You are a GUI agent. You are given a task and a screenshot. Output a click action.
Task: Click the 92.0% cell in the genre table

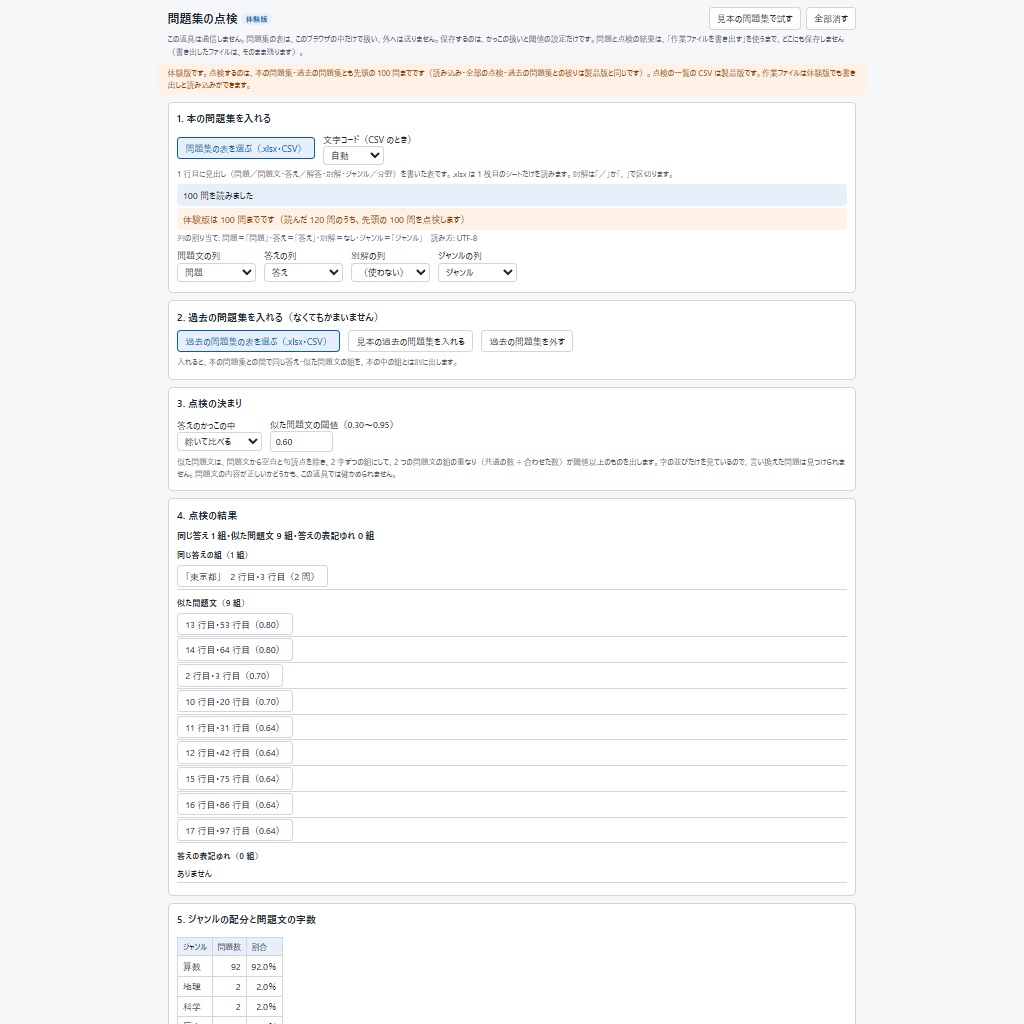click(264, 967)
